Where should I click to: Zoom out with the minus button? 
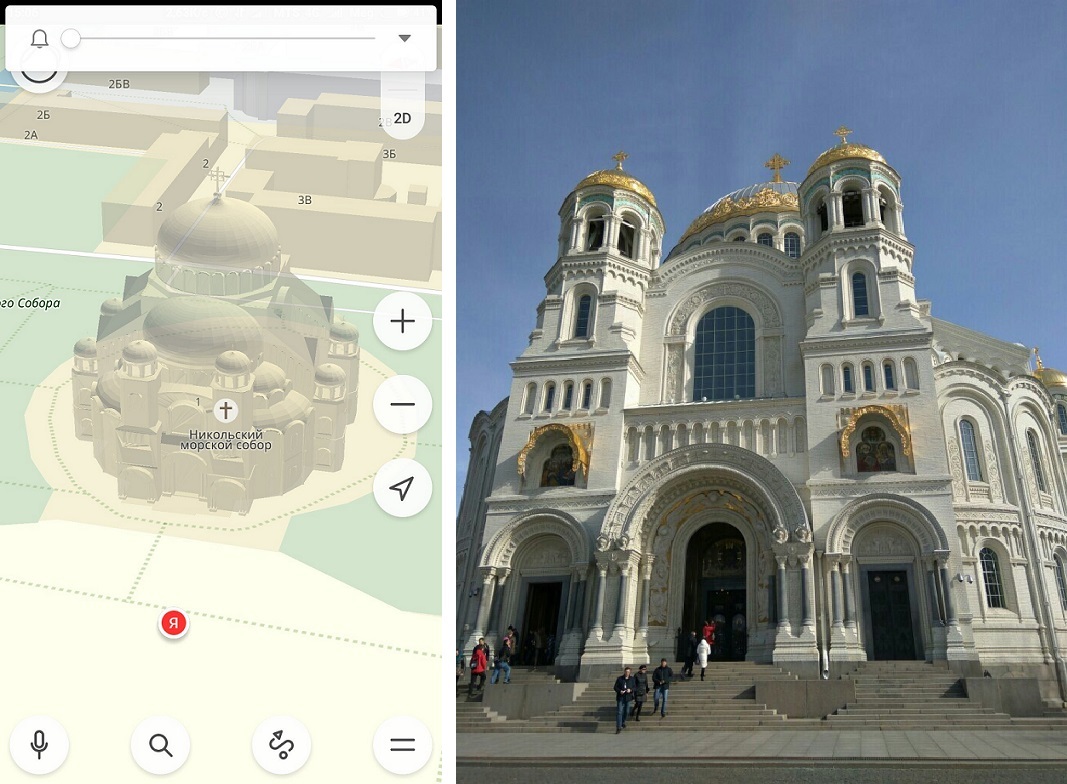402,404
